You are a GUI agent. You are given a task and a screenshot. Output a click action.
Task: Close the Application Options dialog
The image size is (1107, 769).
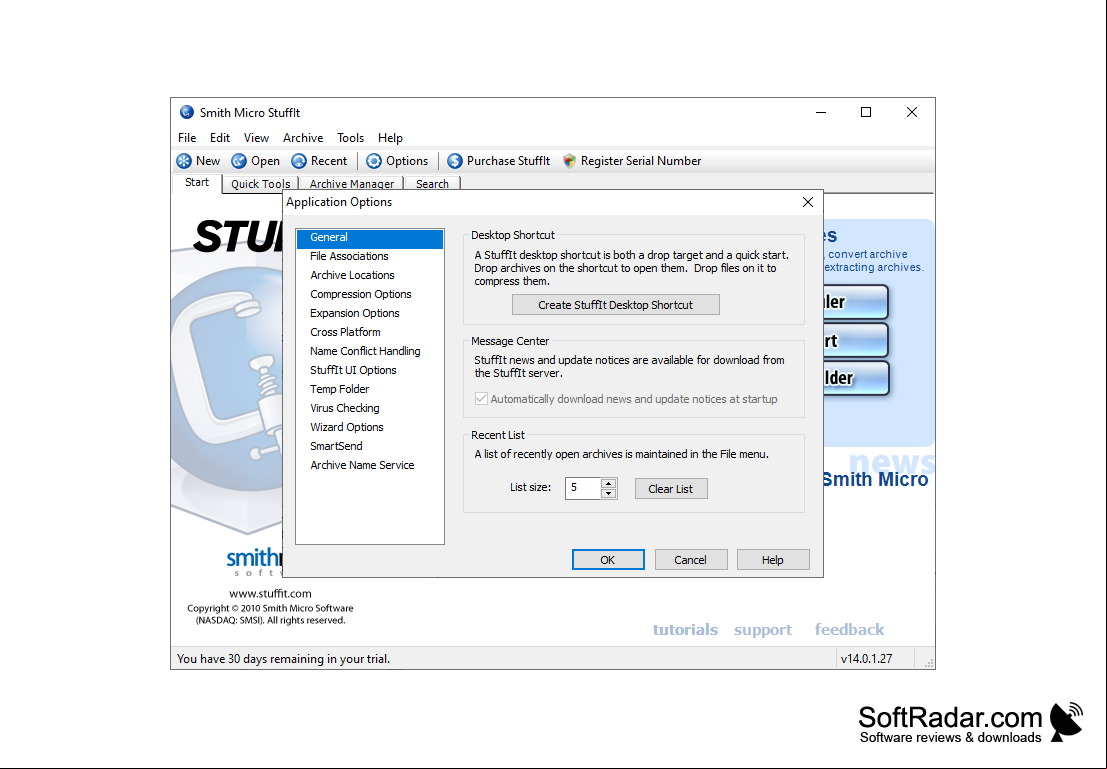pyautogui.click(x=808, y=203)
